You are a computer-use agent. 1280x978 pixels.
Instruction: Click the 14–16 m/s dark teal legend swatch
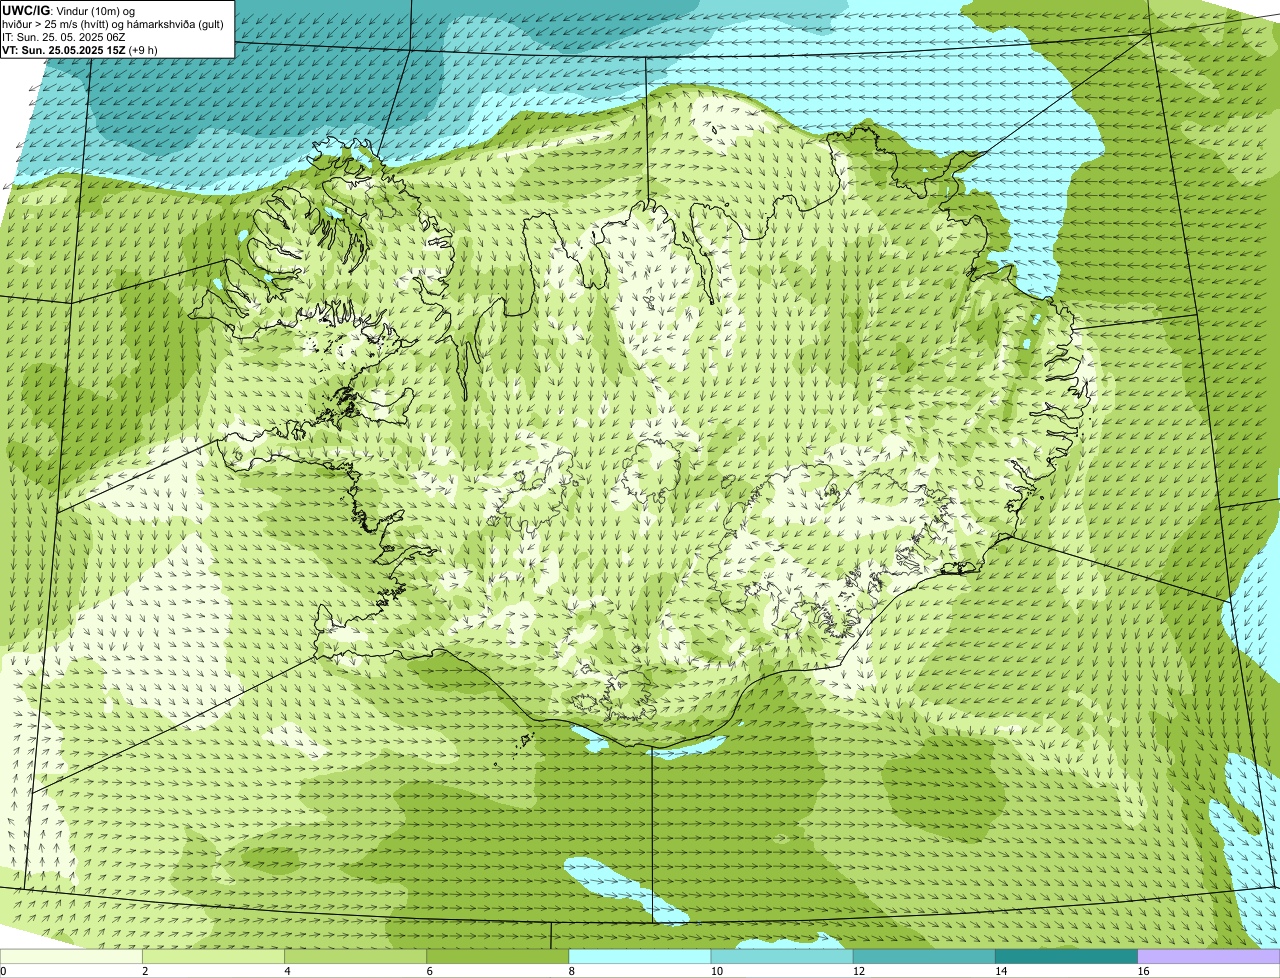[x=1066, y=957]
